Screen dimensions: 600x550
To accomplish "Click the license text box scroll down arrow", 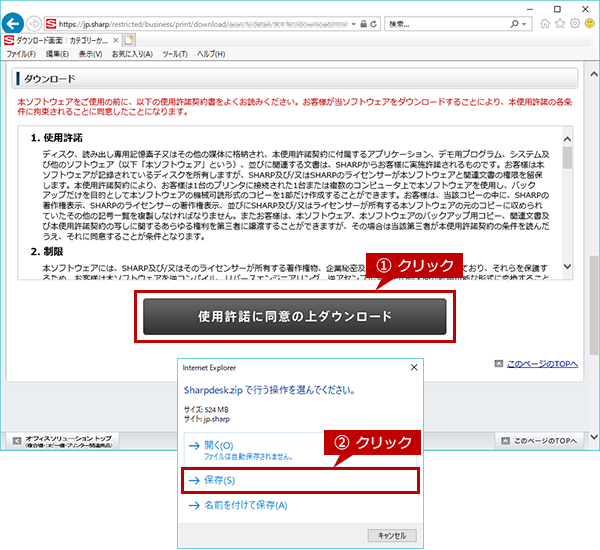I will point(567,266).
